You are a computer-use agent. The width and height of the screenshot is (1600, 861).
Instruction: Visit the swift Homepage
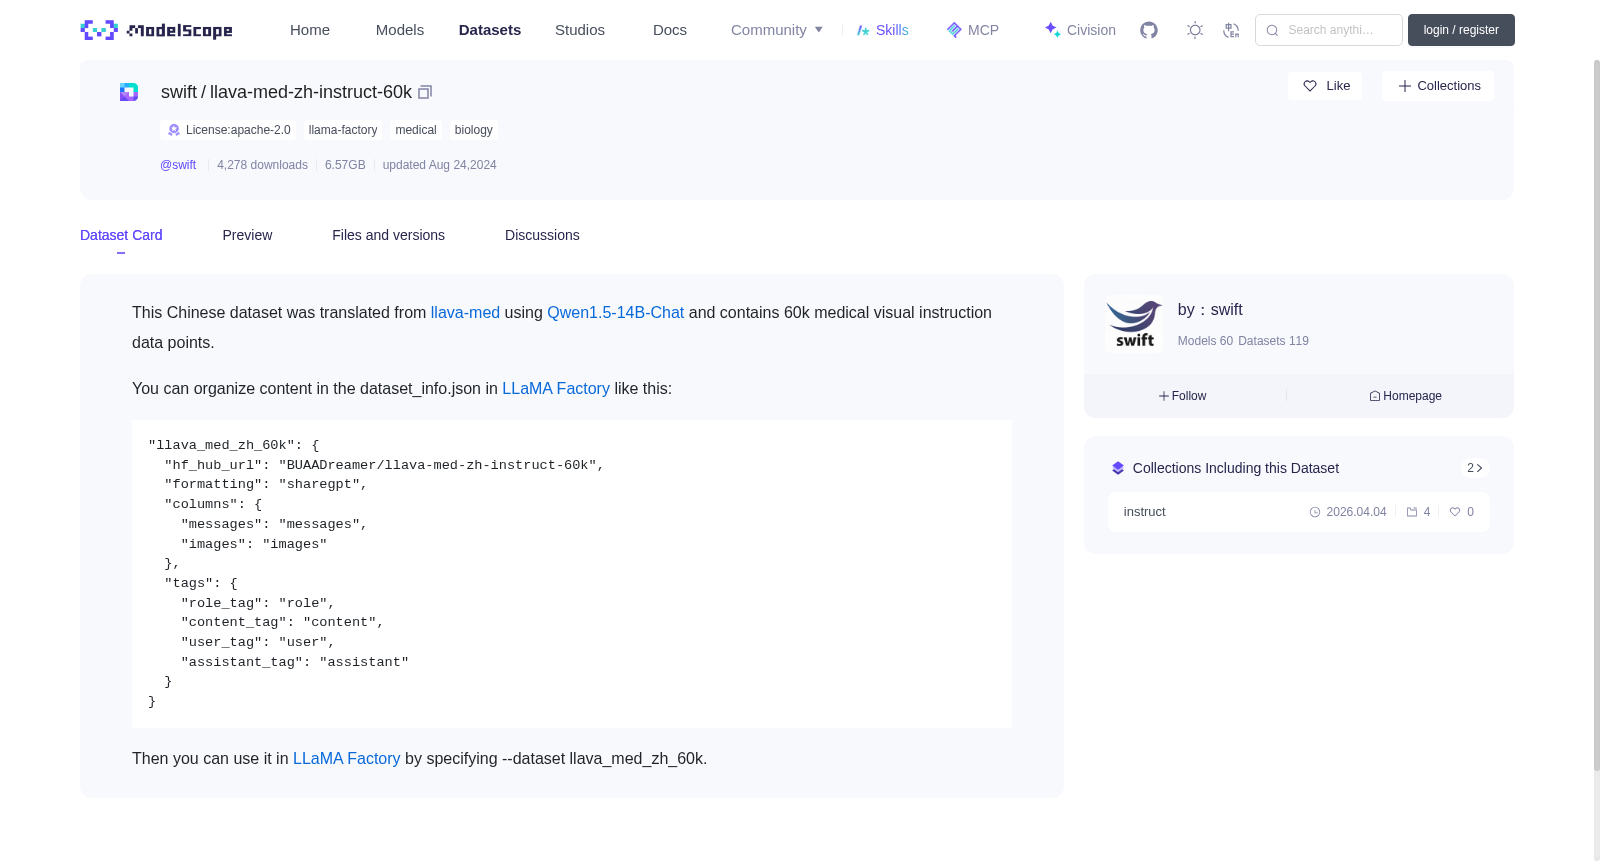1406,396
